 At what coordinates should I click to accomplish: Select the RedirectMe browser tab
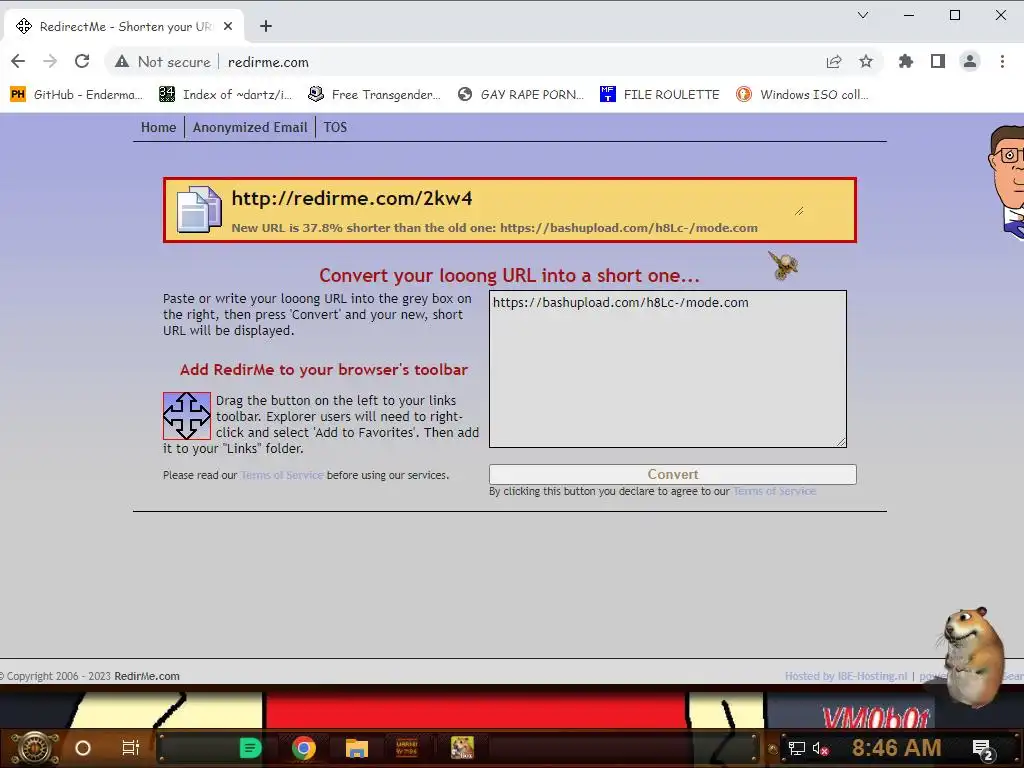(x=124, y=26)
